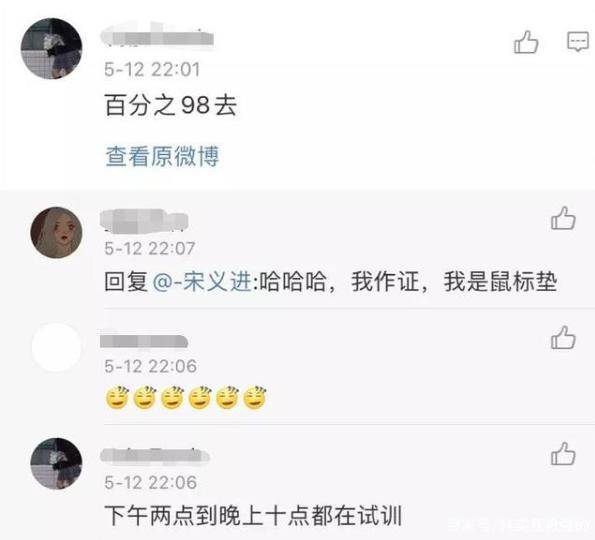Select the 5-12 22:01 timestamp
The image size is (595, 540).
pyautogui.click(x=152, y=69)
